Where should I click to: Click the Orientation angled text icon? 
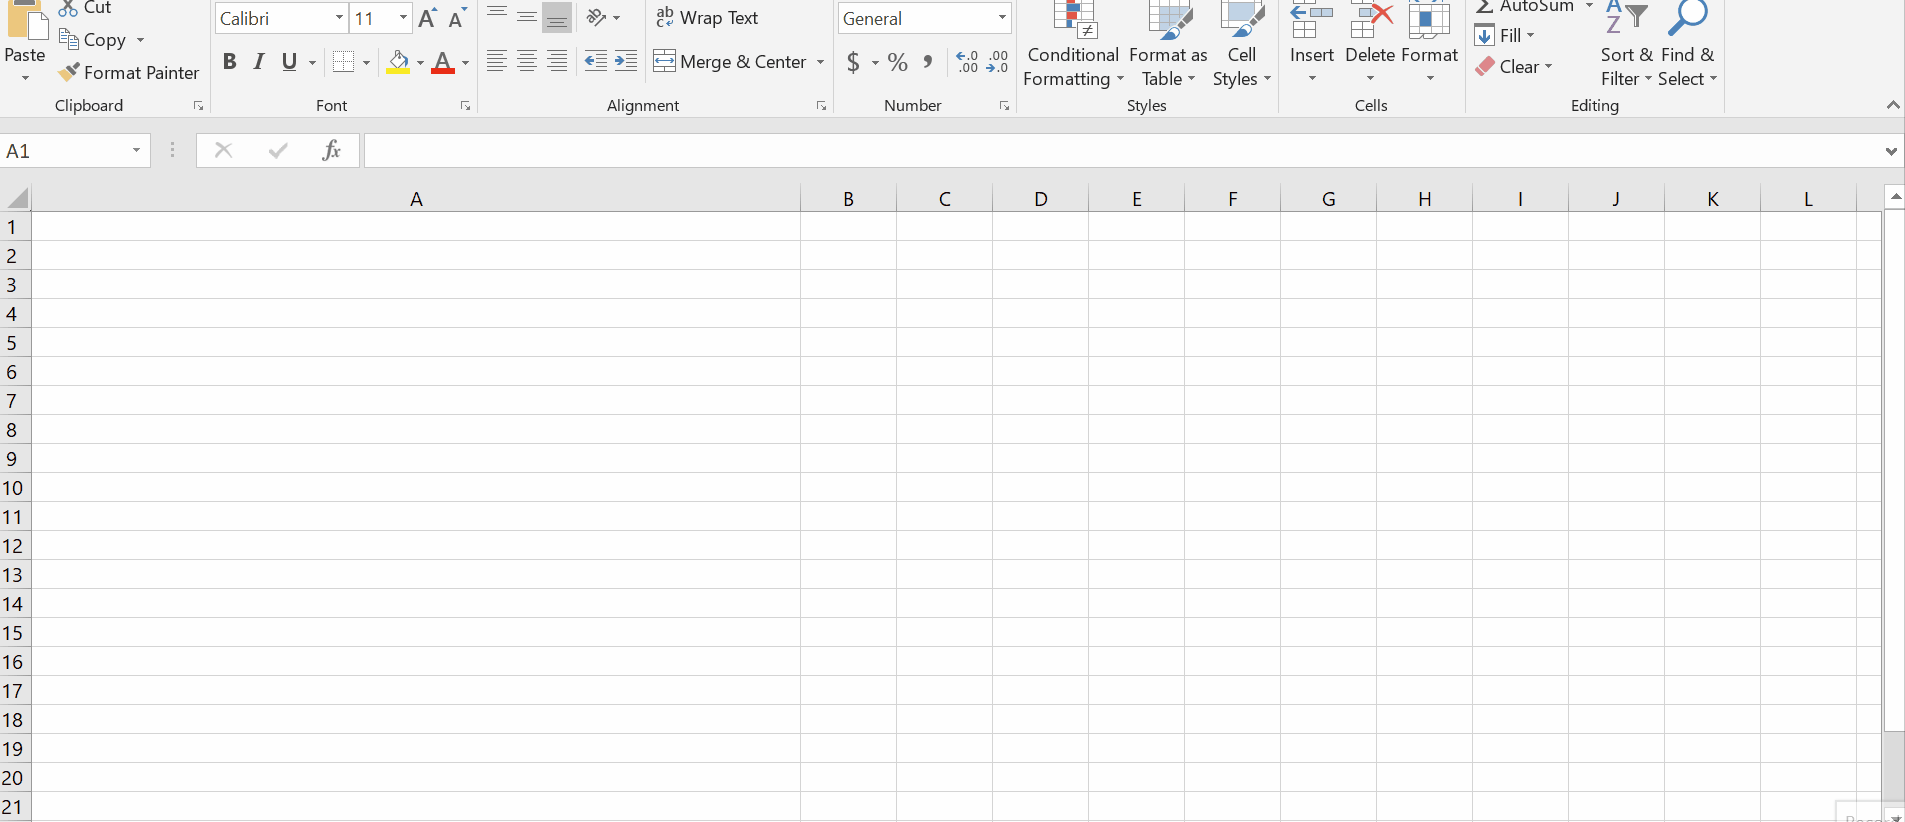tap(597, 17)
